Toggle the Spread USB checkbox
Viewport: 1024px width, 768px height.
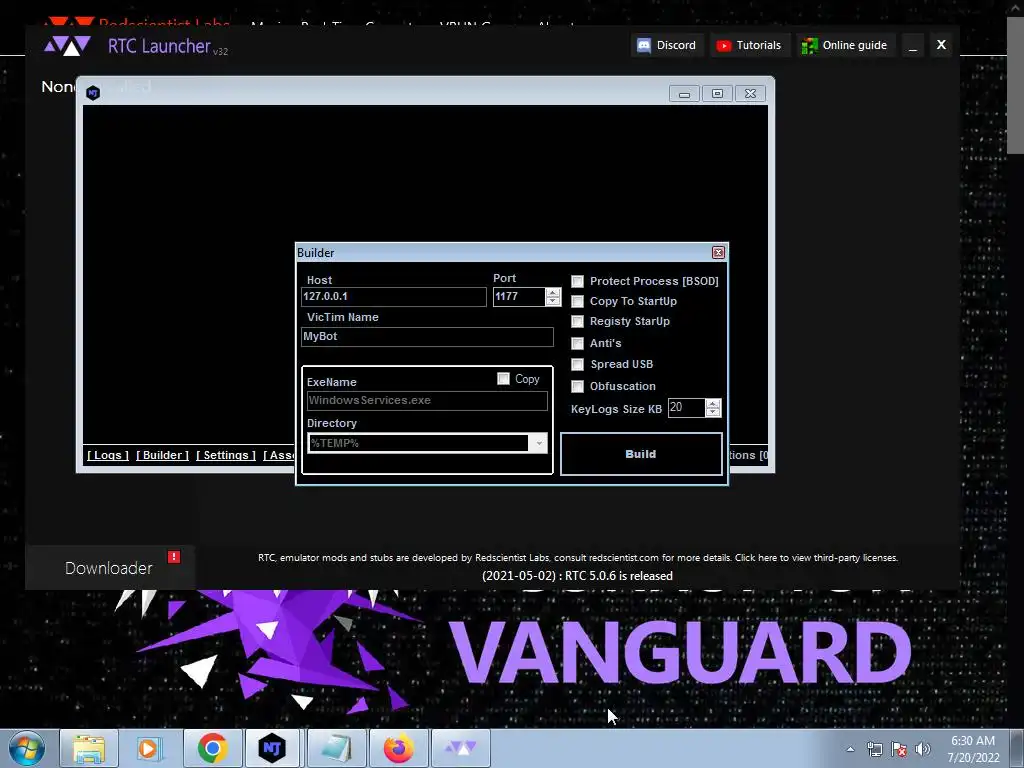click(577, 364)
